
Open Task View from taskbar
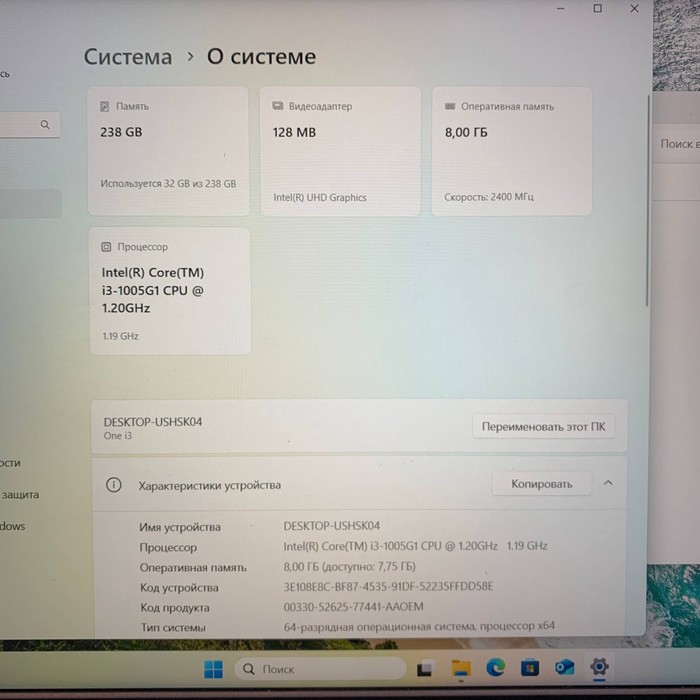point(425,668)
